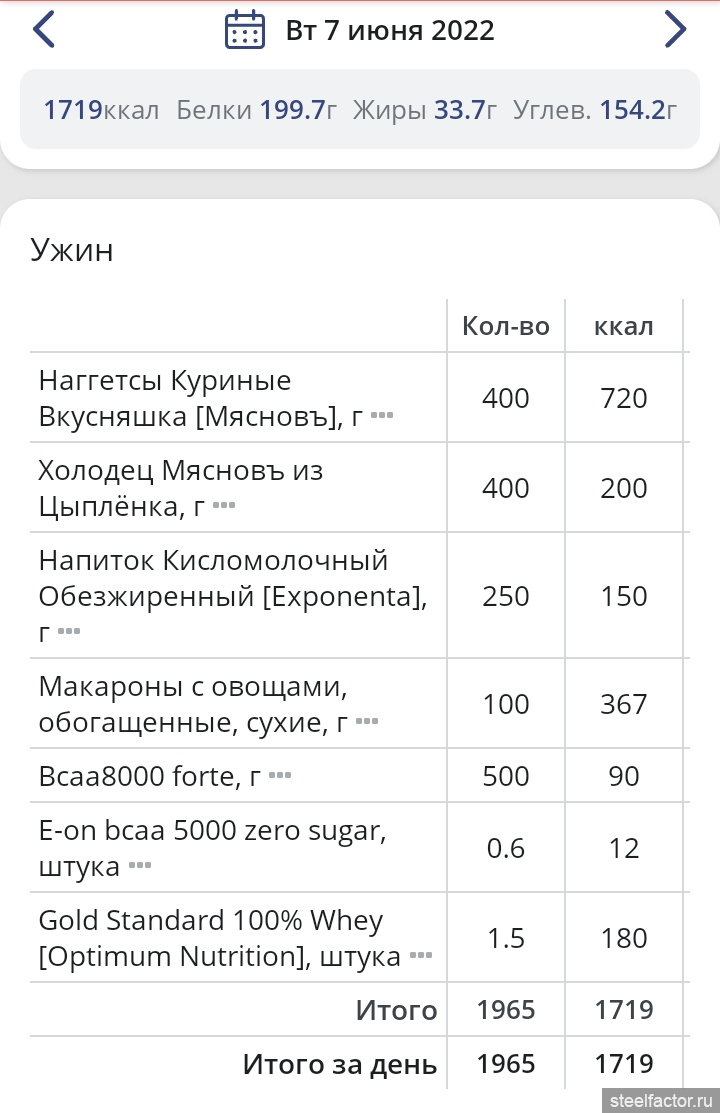Edit quantity 0.6 for E-on bcaa

[506, 848]
